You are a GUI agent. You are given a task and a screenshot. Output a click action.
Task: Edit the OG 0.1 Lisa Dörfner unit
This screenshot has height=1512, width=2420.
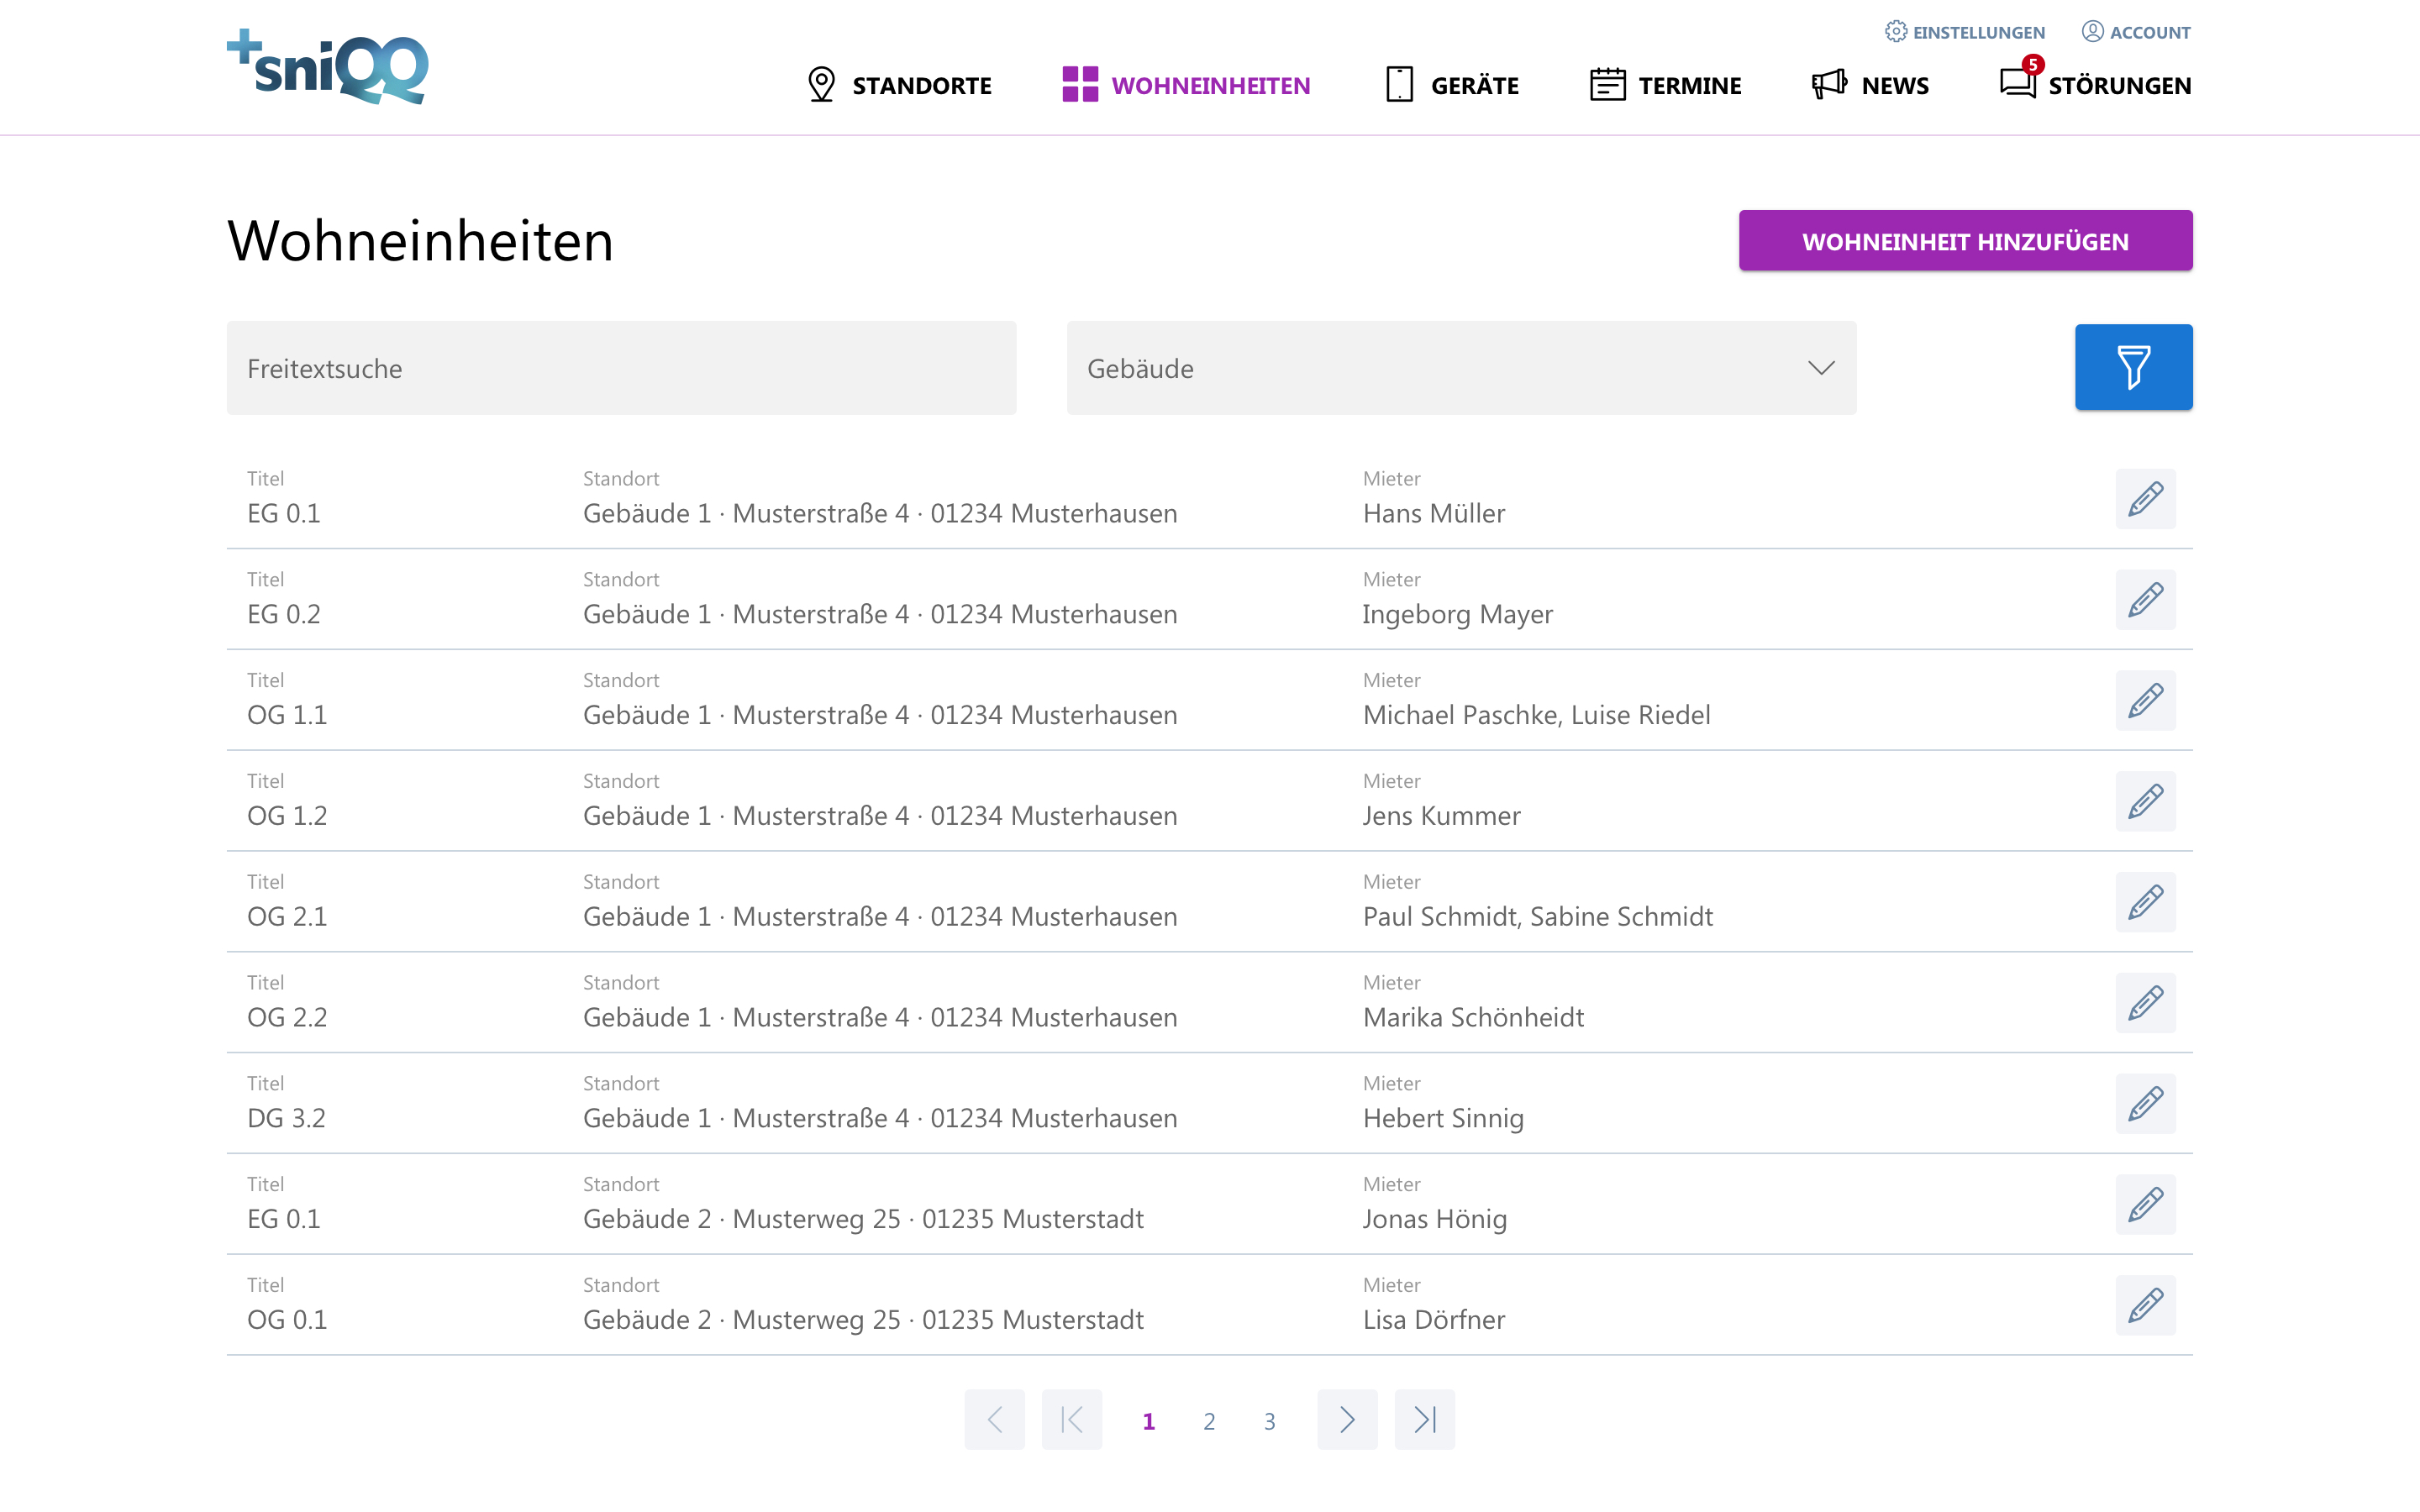point(2145,1305)
